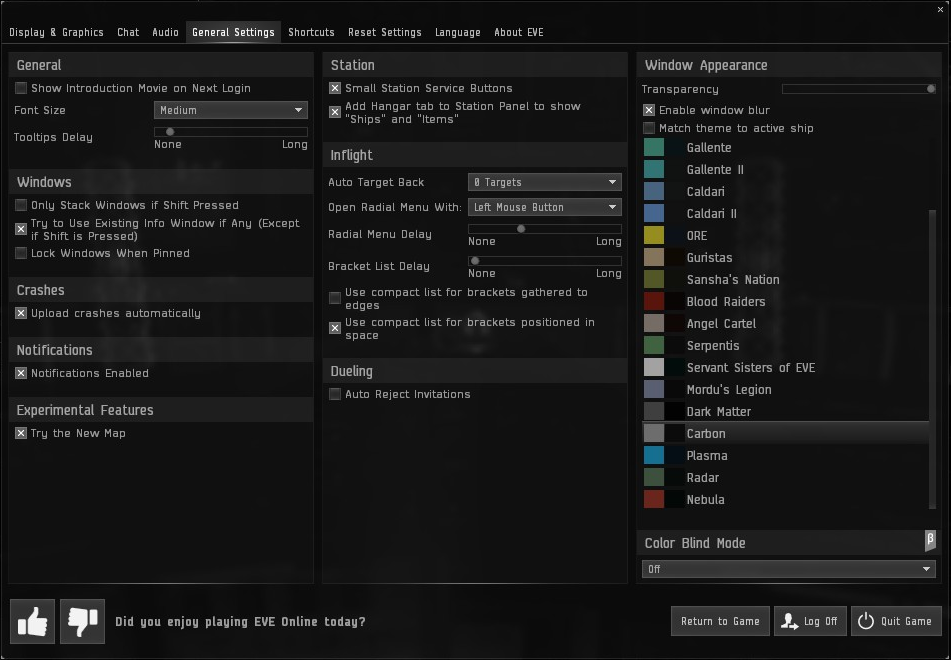Screen dimensions: 951x660
Task: Click the thumbs up feedback icon
Action: coord(32,621)
